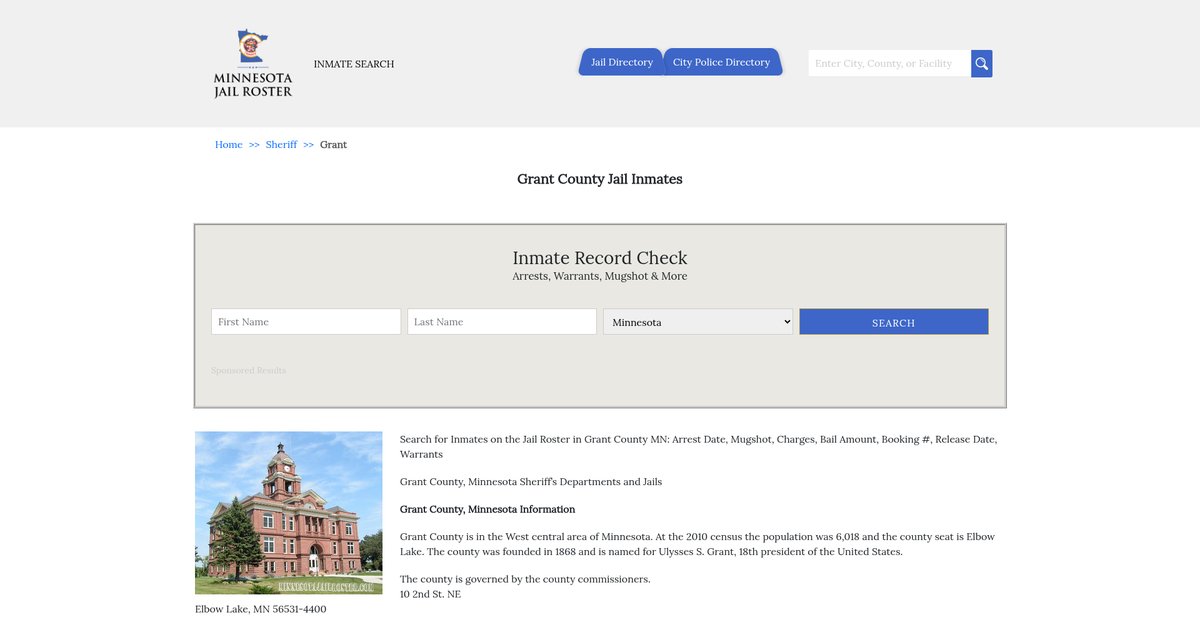Click the Sponsored Results label
1200x620 pixels.
tap(248, 371)
